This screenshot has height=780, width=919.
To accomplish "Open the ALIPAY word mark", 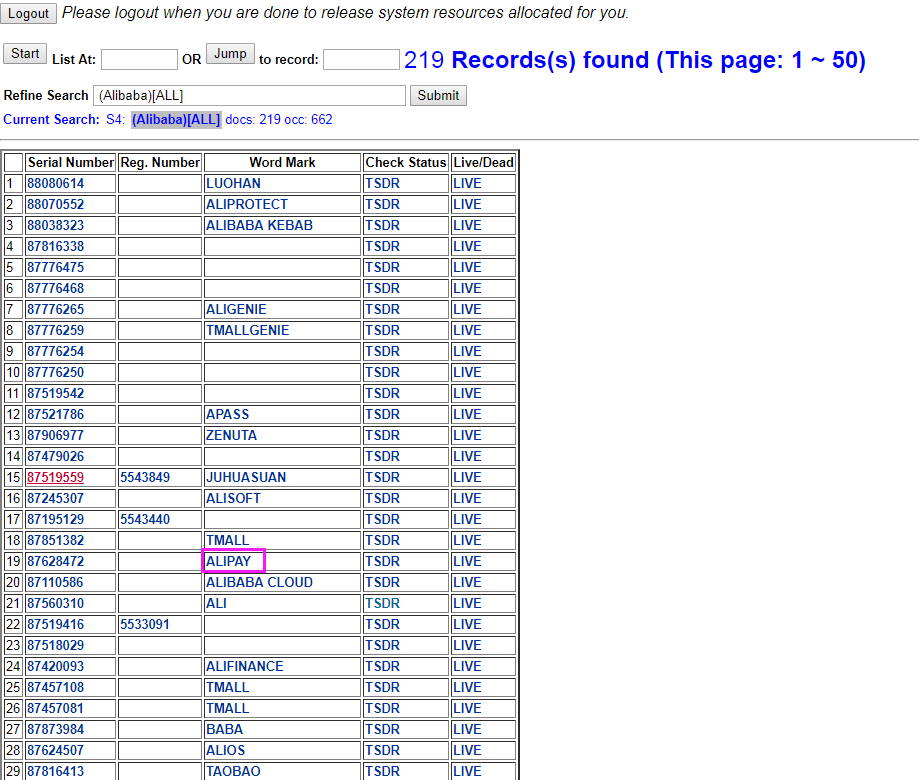I will 229,561.
